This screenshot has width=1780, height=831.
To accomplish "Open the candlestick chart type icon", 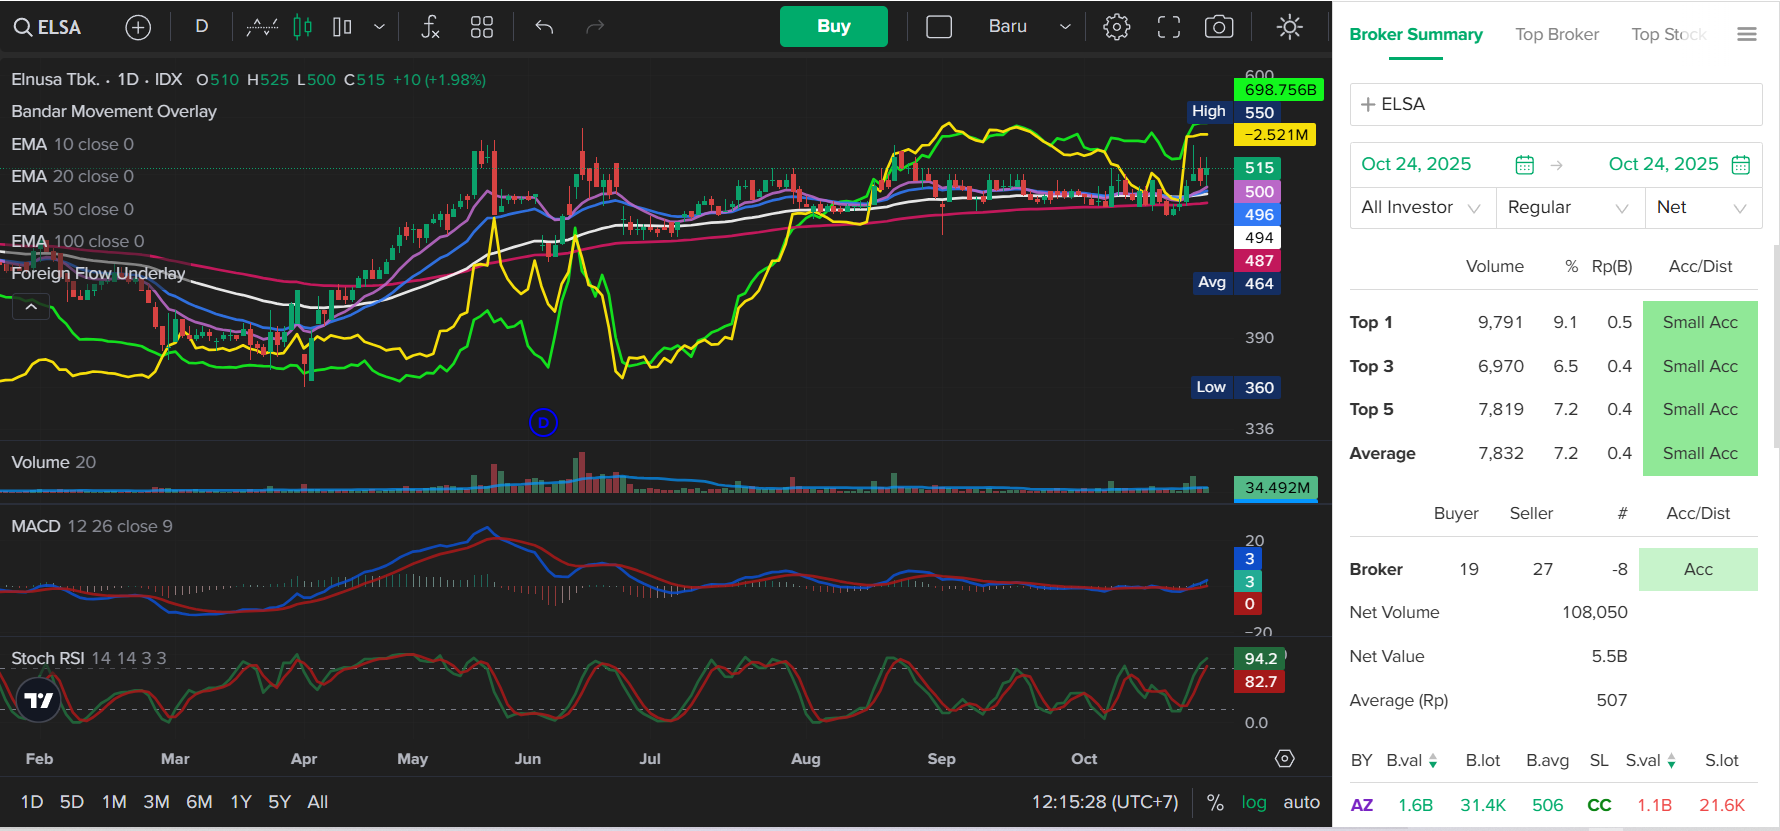I will tap(302, 27).
